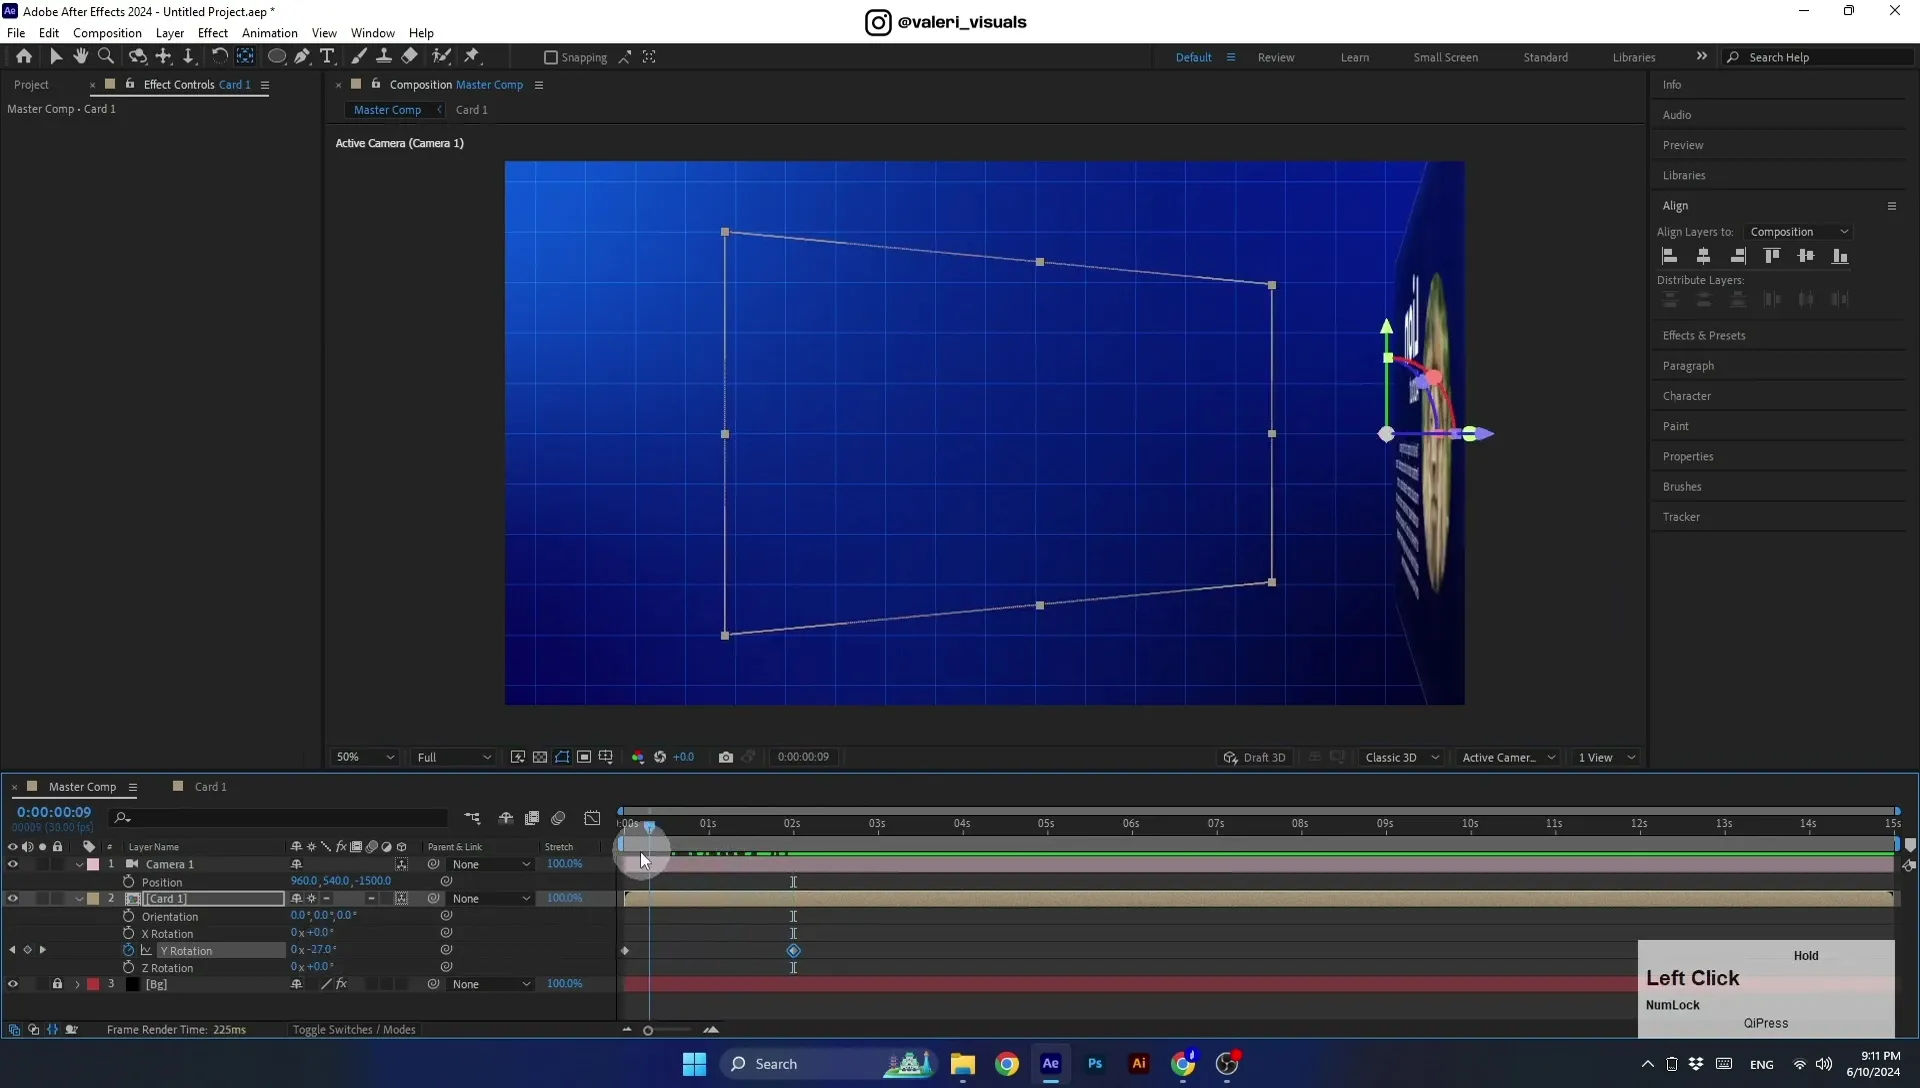Select the Zoom magnifier tool
1920x1088 pixels.
click(x=106, y=57)
